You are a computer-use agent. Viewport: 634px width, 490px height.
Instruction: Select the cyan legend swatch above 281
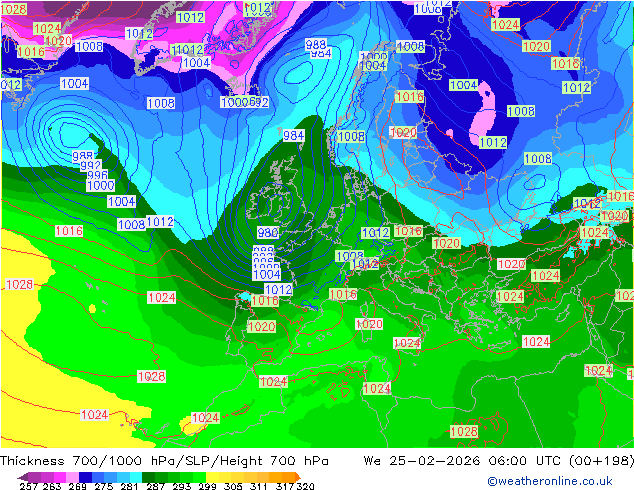tap(136, 477)
